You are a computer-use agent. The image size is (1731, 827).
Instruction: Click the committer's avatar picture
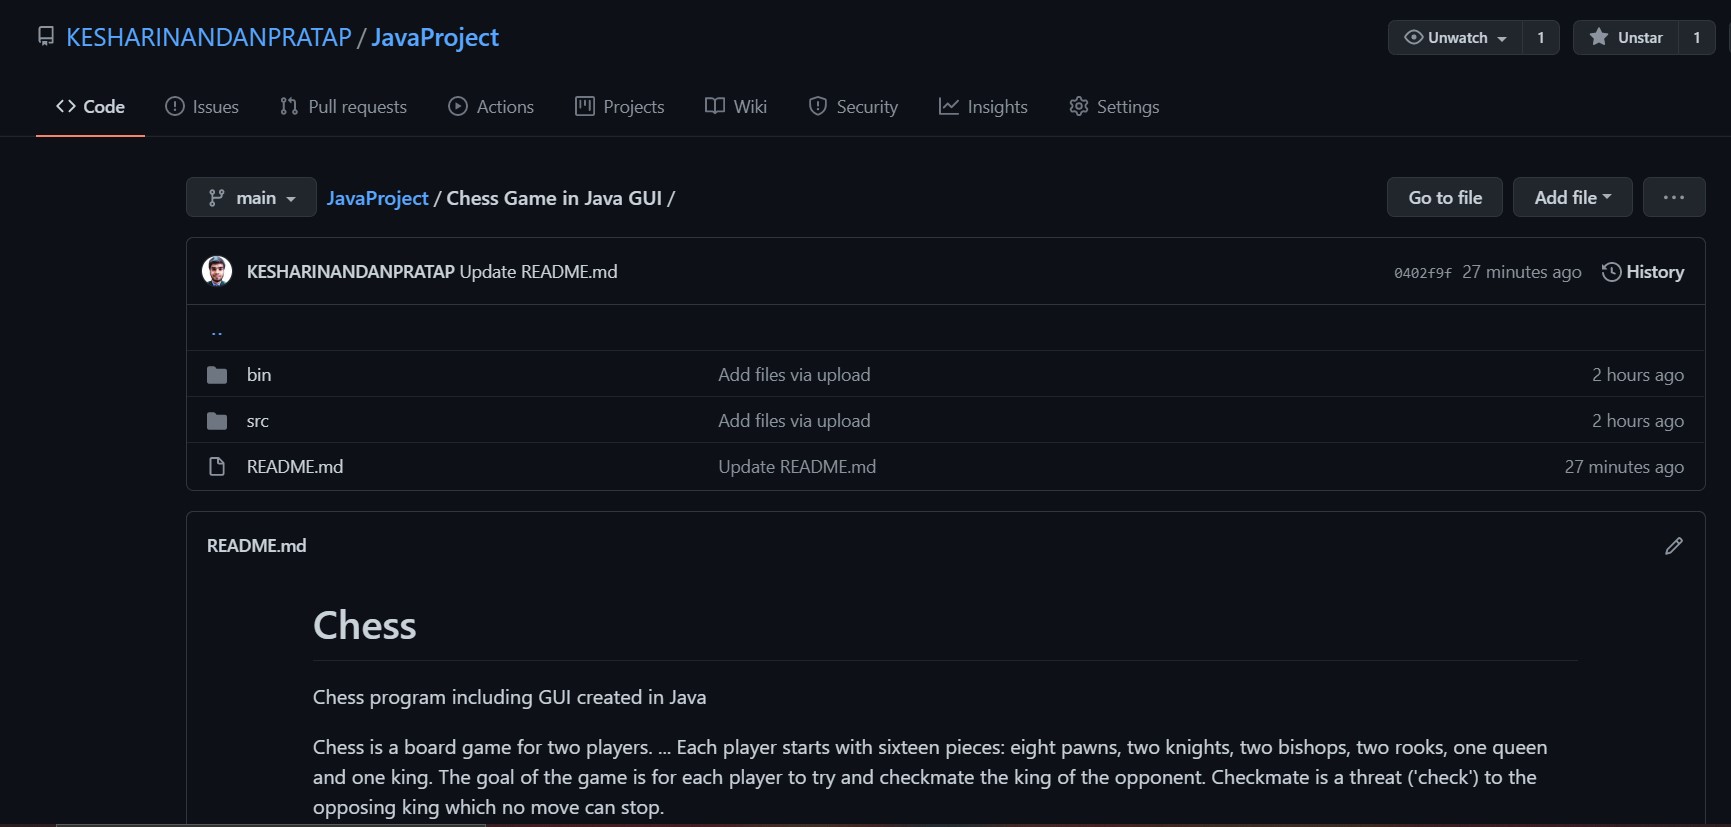tap(217, 271)
